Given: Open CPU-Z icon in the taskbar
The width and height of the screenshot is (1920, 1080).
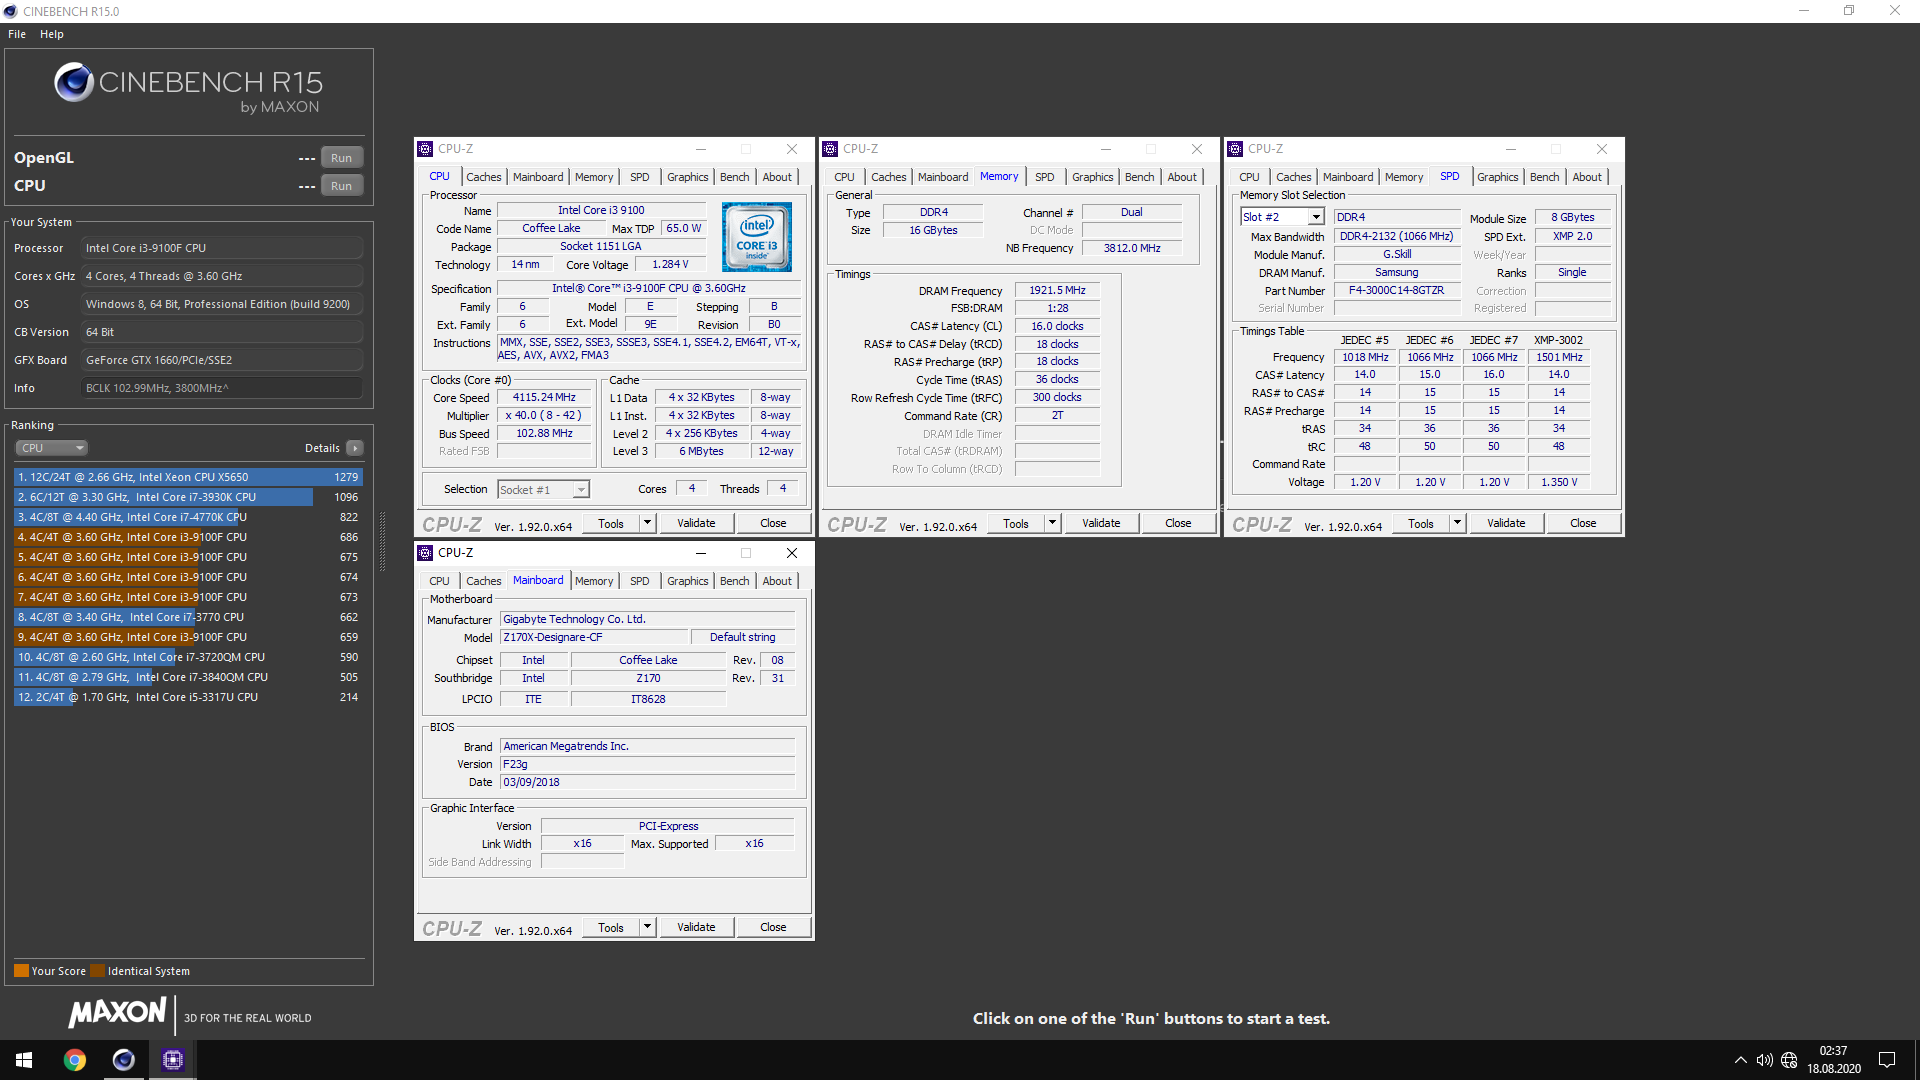Looking at the screenshot, I should point(173,1060).
